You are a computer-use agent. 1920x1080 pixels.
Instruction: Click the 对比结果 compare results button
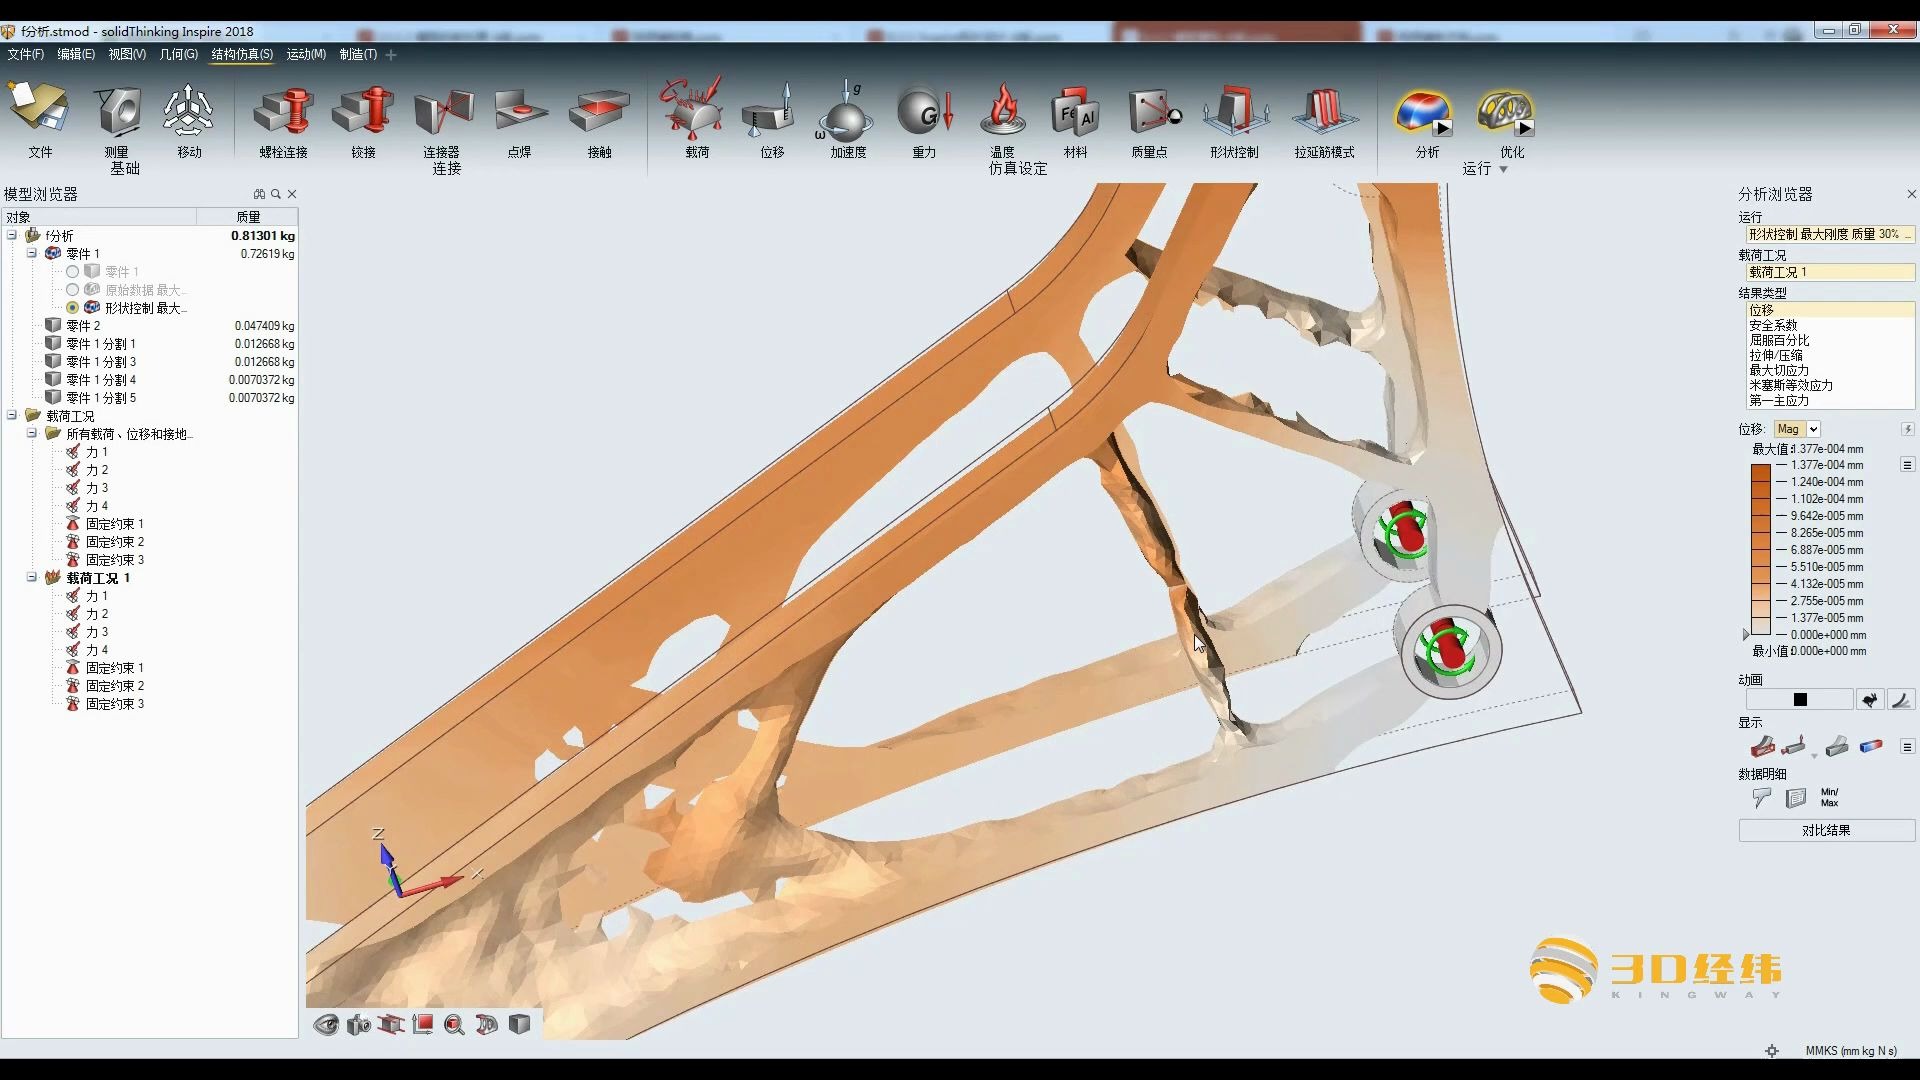(1826, 830)
